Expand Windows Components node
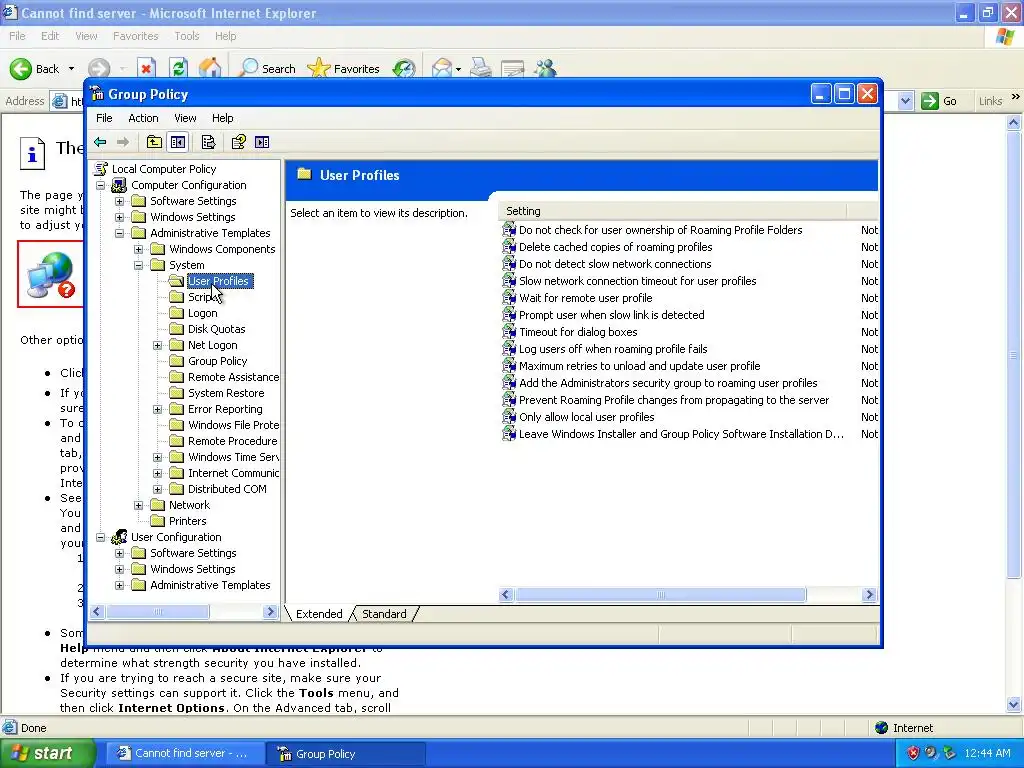The image size is (1024, 768). click(138, 249)
